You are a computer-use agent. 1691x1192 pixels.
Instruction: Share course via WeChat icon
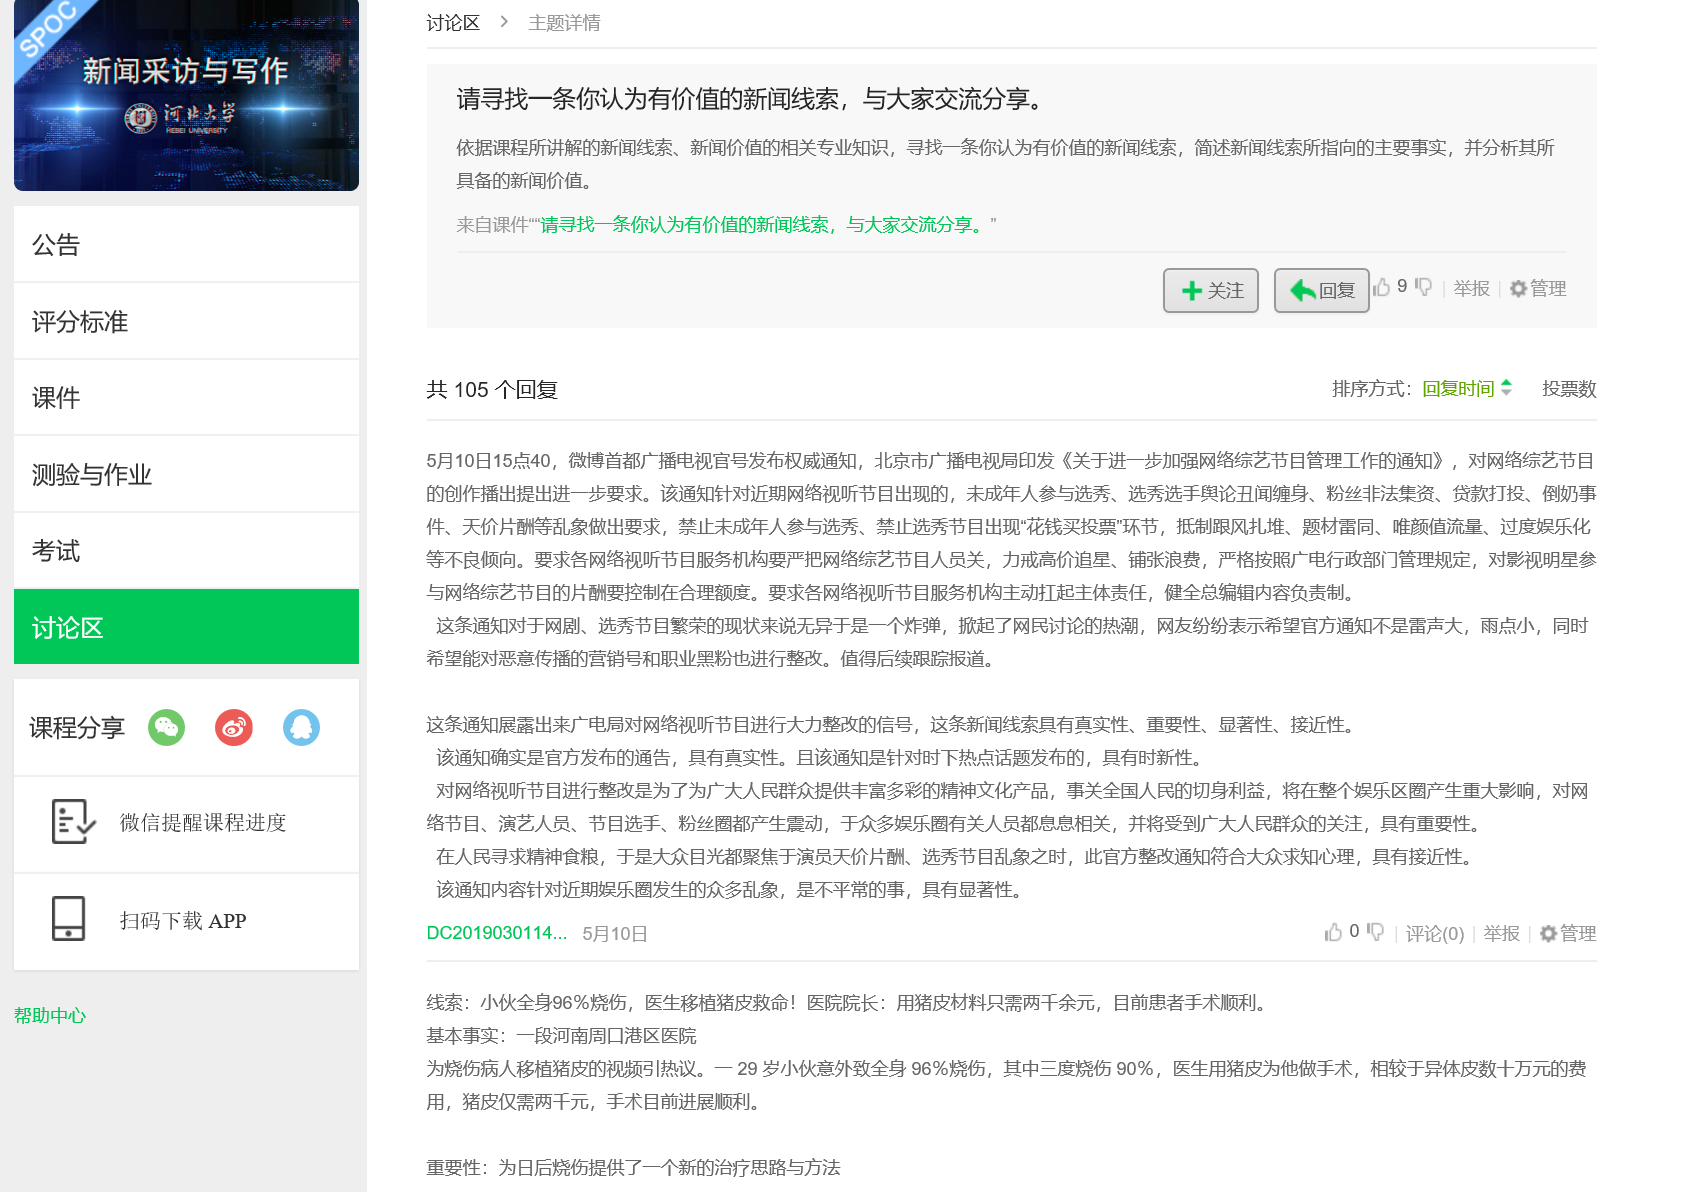(167, 727)
